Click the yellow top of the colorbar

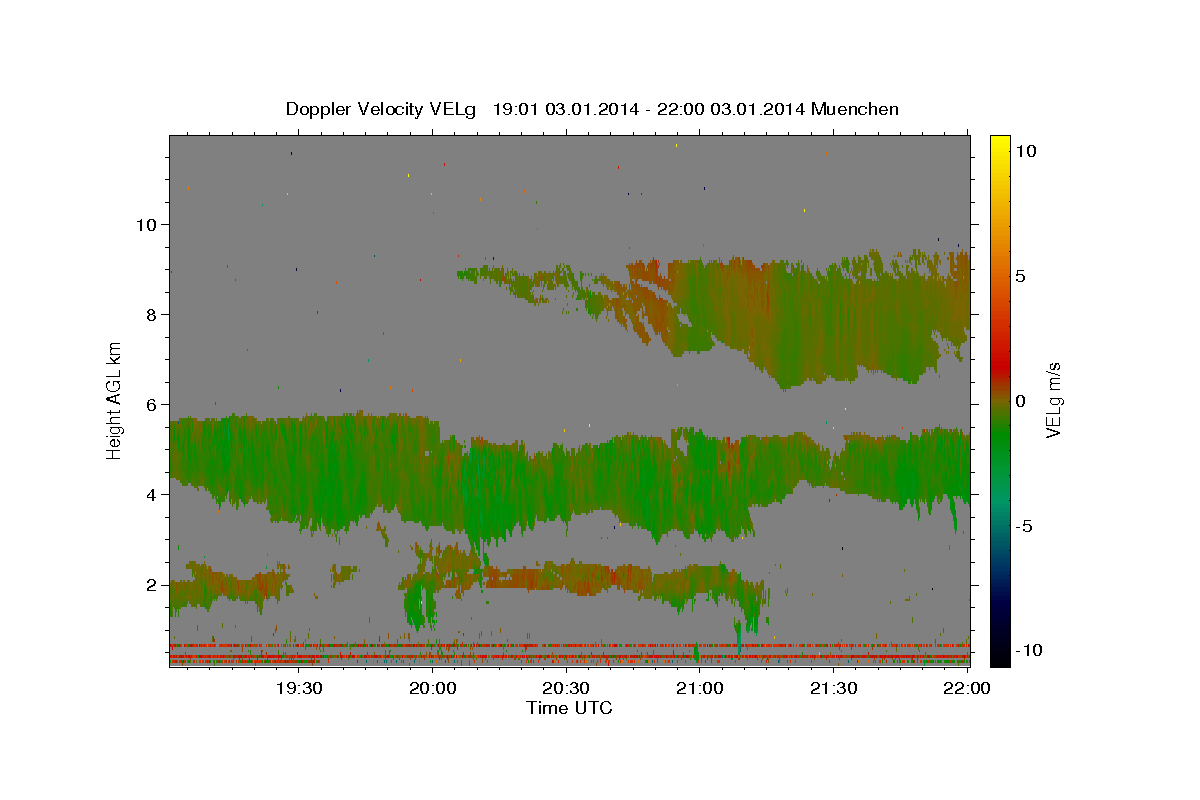click(x=1000, y=145)
